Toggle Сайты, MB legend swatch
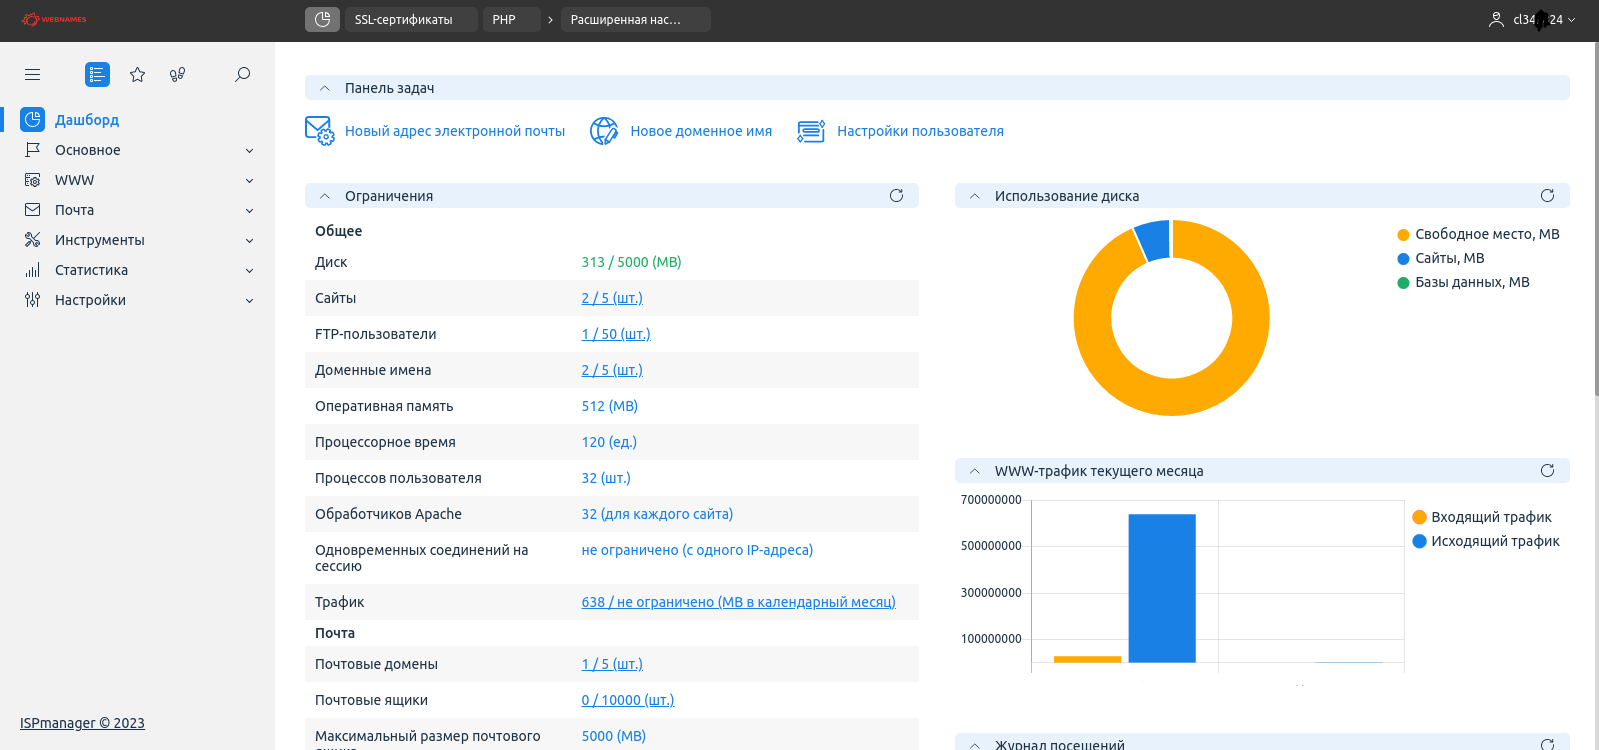 [1403, 259]
